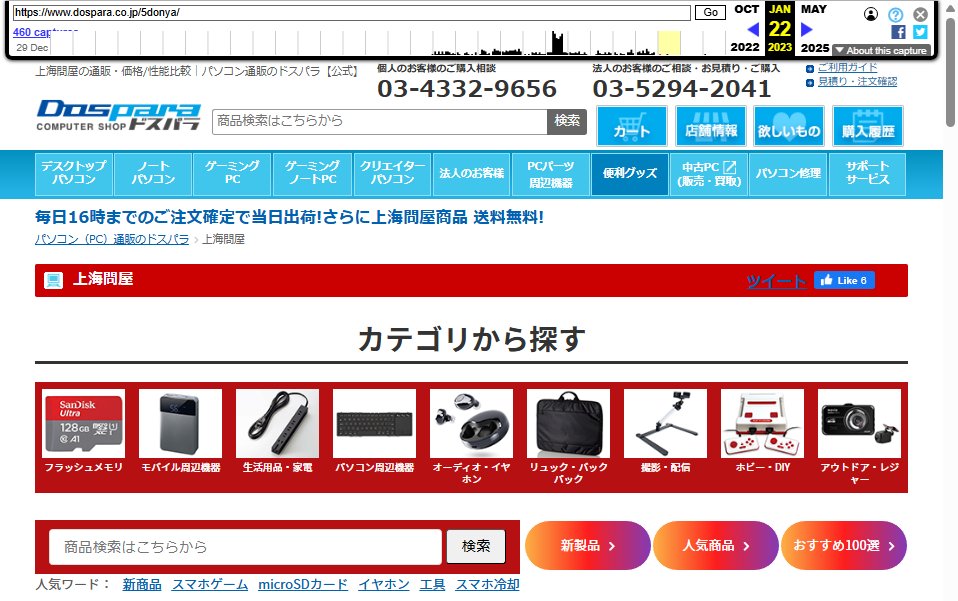Select 便利グッズ nav tab
This screenshot has height=601, width=958.
[x=630, y=174]
